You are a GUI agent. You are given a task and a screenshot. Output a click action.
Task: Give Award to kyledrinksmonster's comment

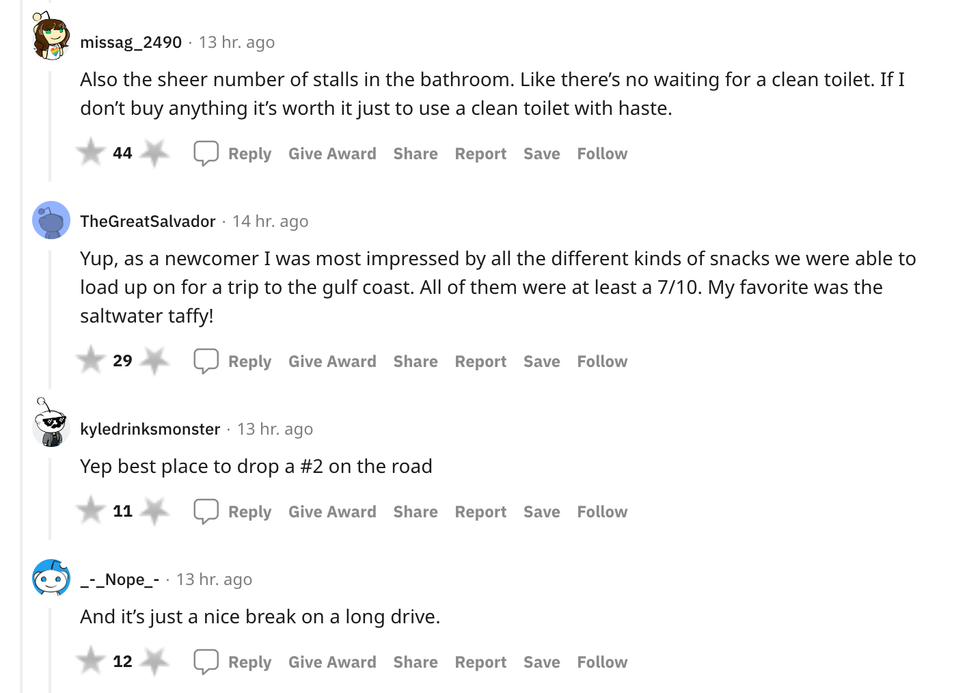332,511
